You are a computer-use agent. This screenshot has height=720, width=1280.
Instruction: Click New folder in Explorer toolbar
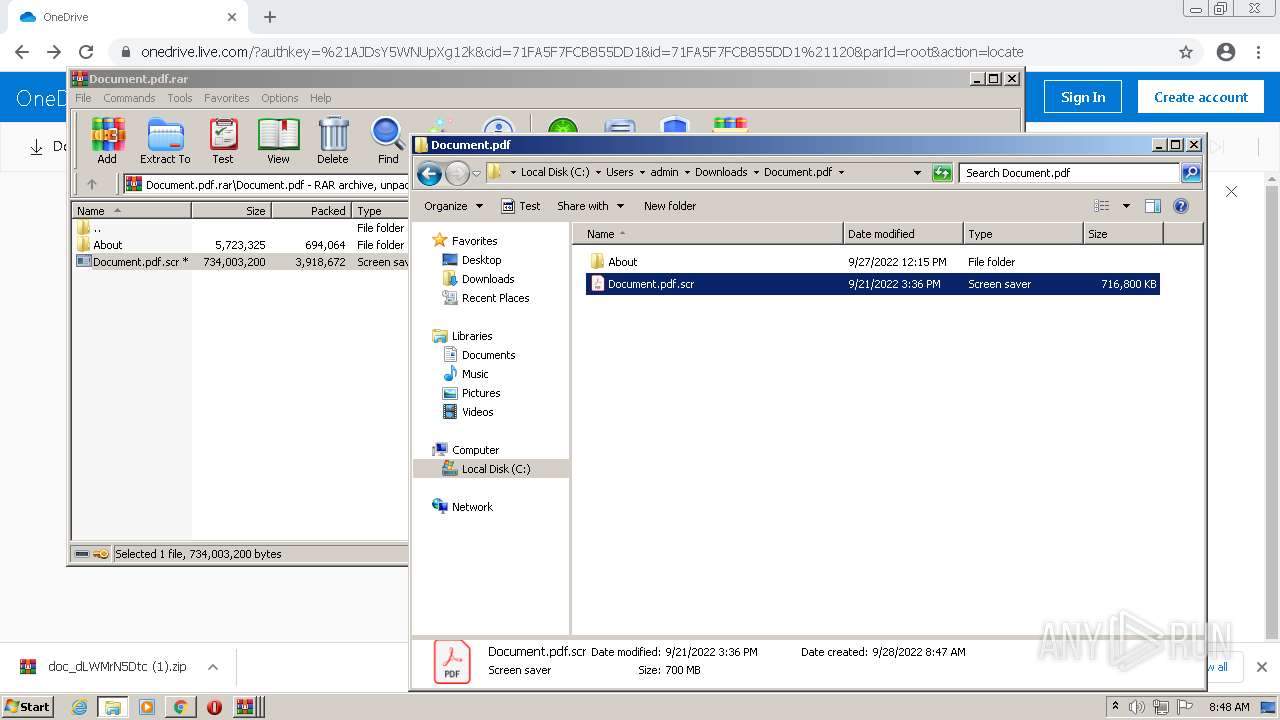[670, 206]
